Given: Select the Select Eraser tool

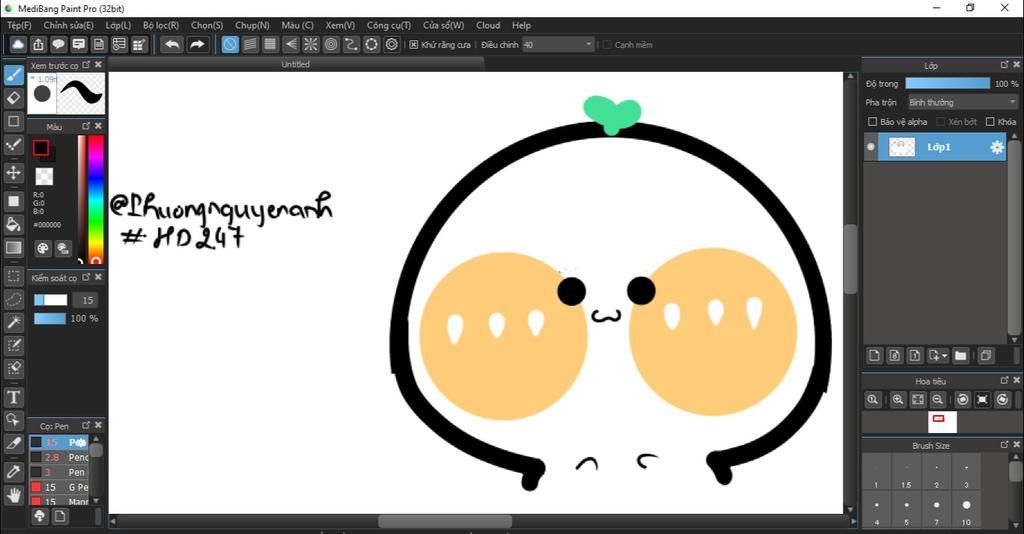Looking at the screenshot, I should [14, 368].
